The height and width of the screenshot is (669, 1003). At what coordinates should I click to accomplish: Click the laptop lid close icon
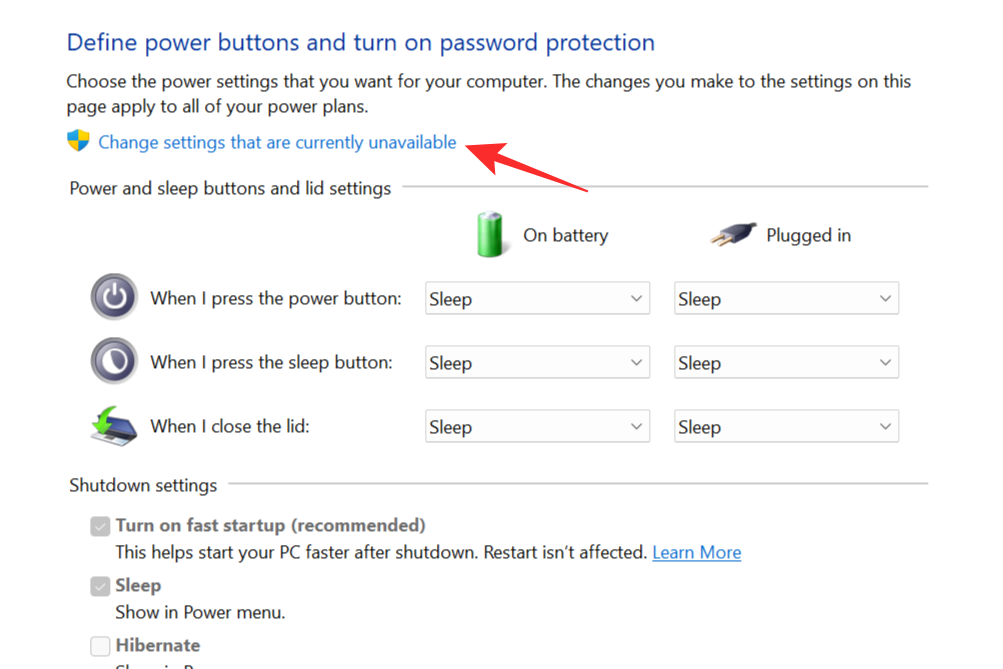[113, 425]
